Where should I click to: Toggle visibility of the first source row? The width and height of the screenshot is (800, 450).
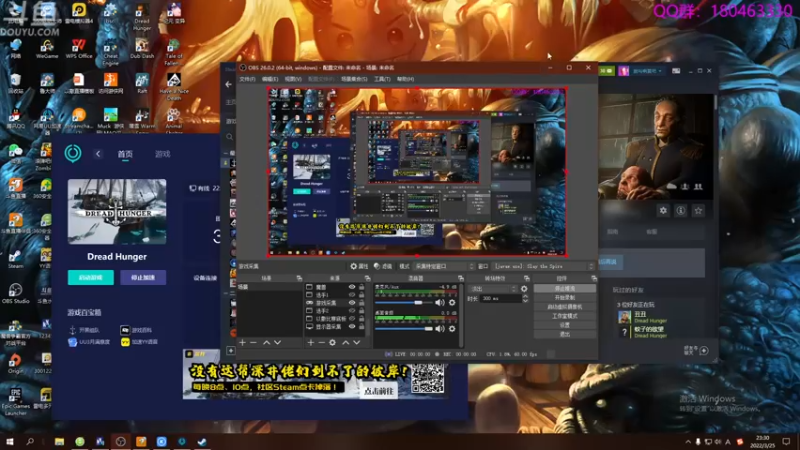pos(352,287)
